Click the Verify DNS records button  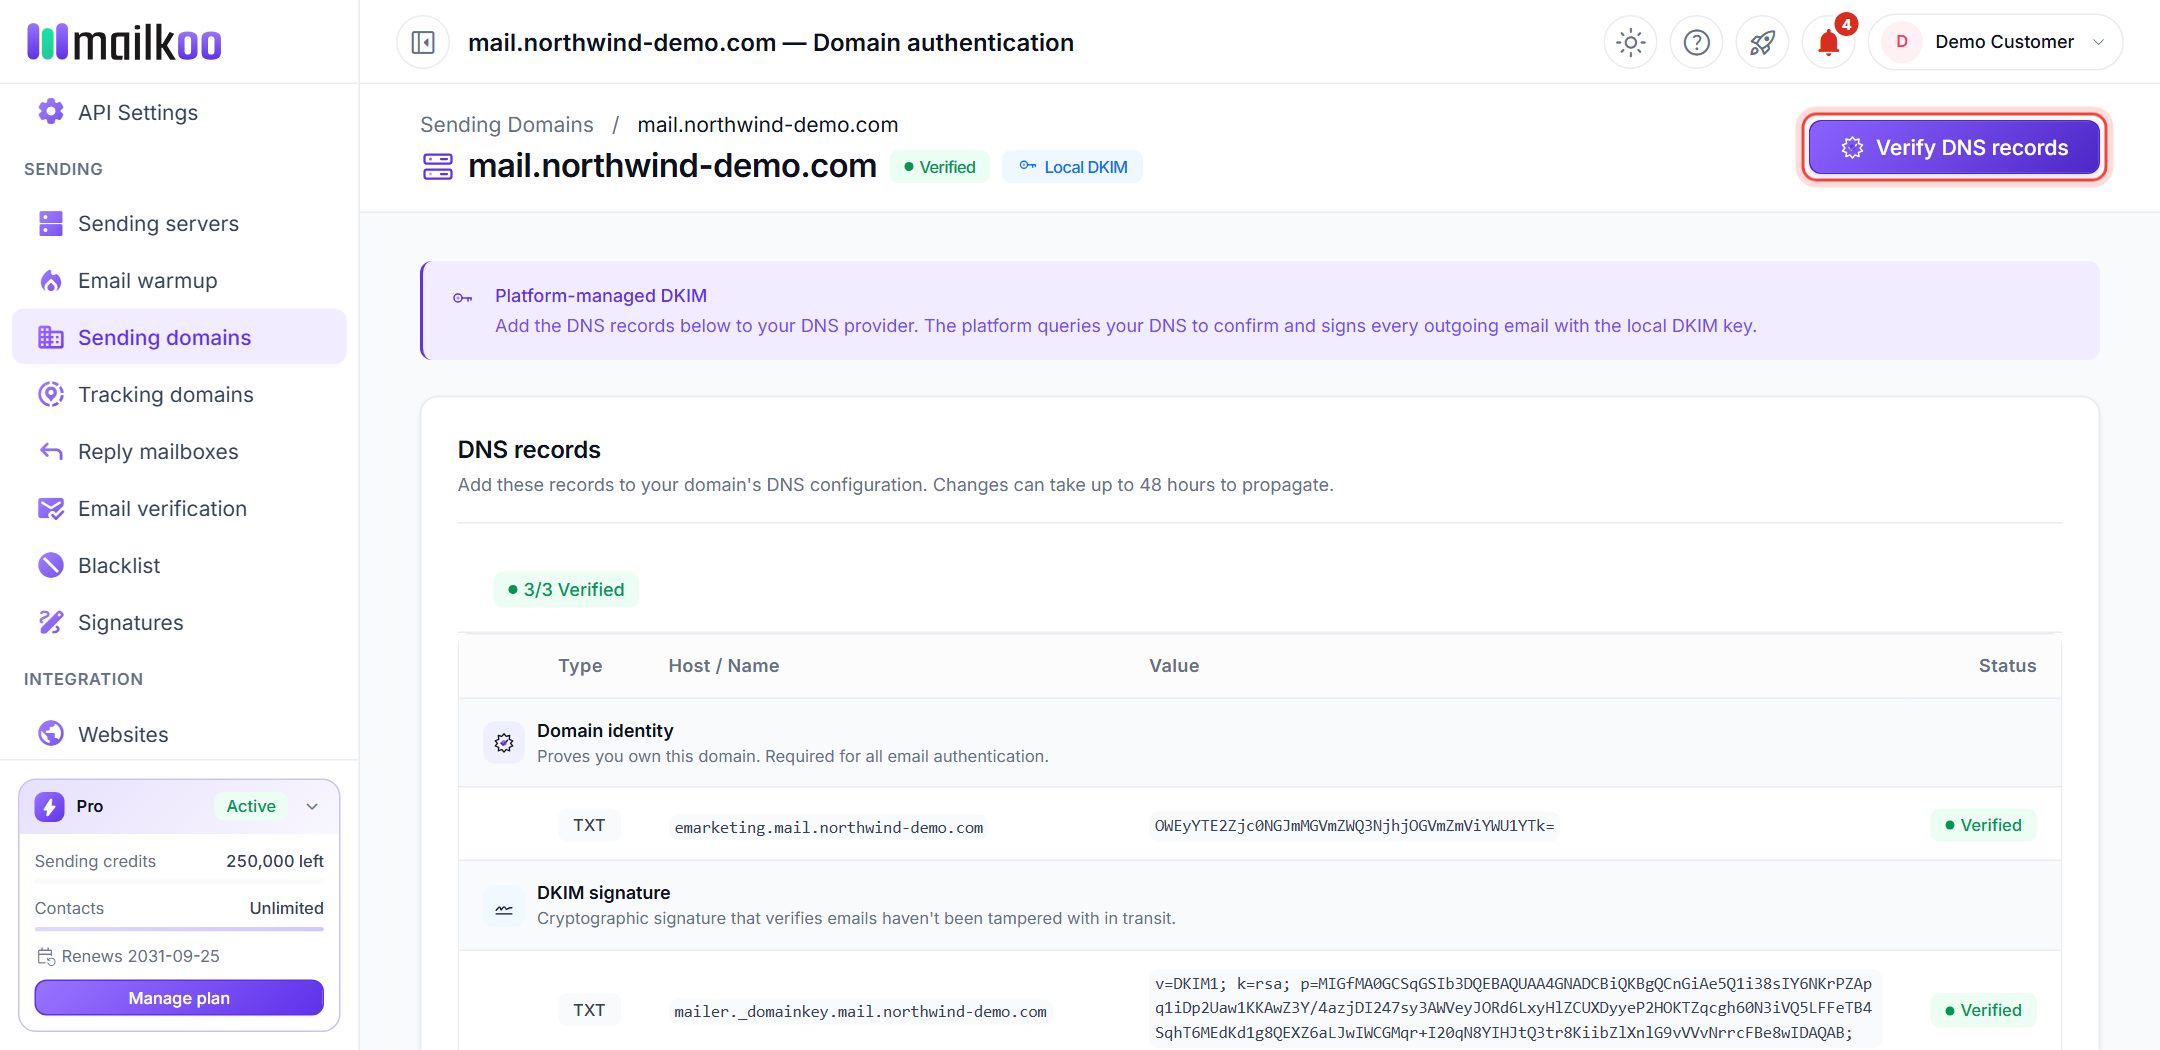coord(1954,147)
